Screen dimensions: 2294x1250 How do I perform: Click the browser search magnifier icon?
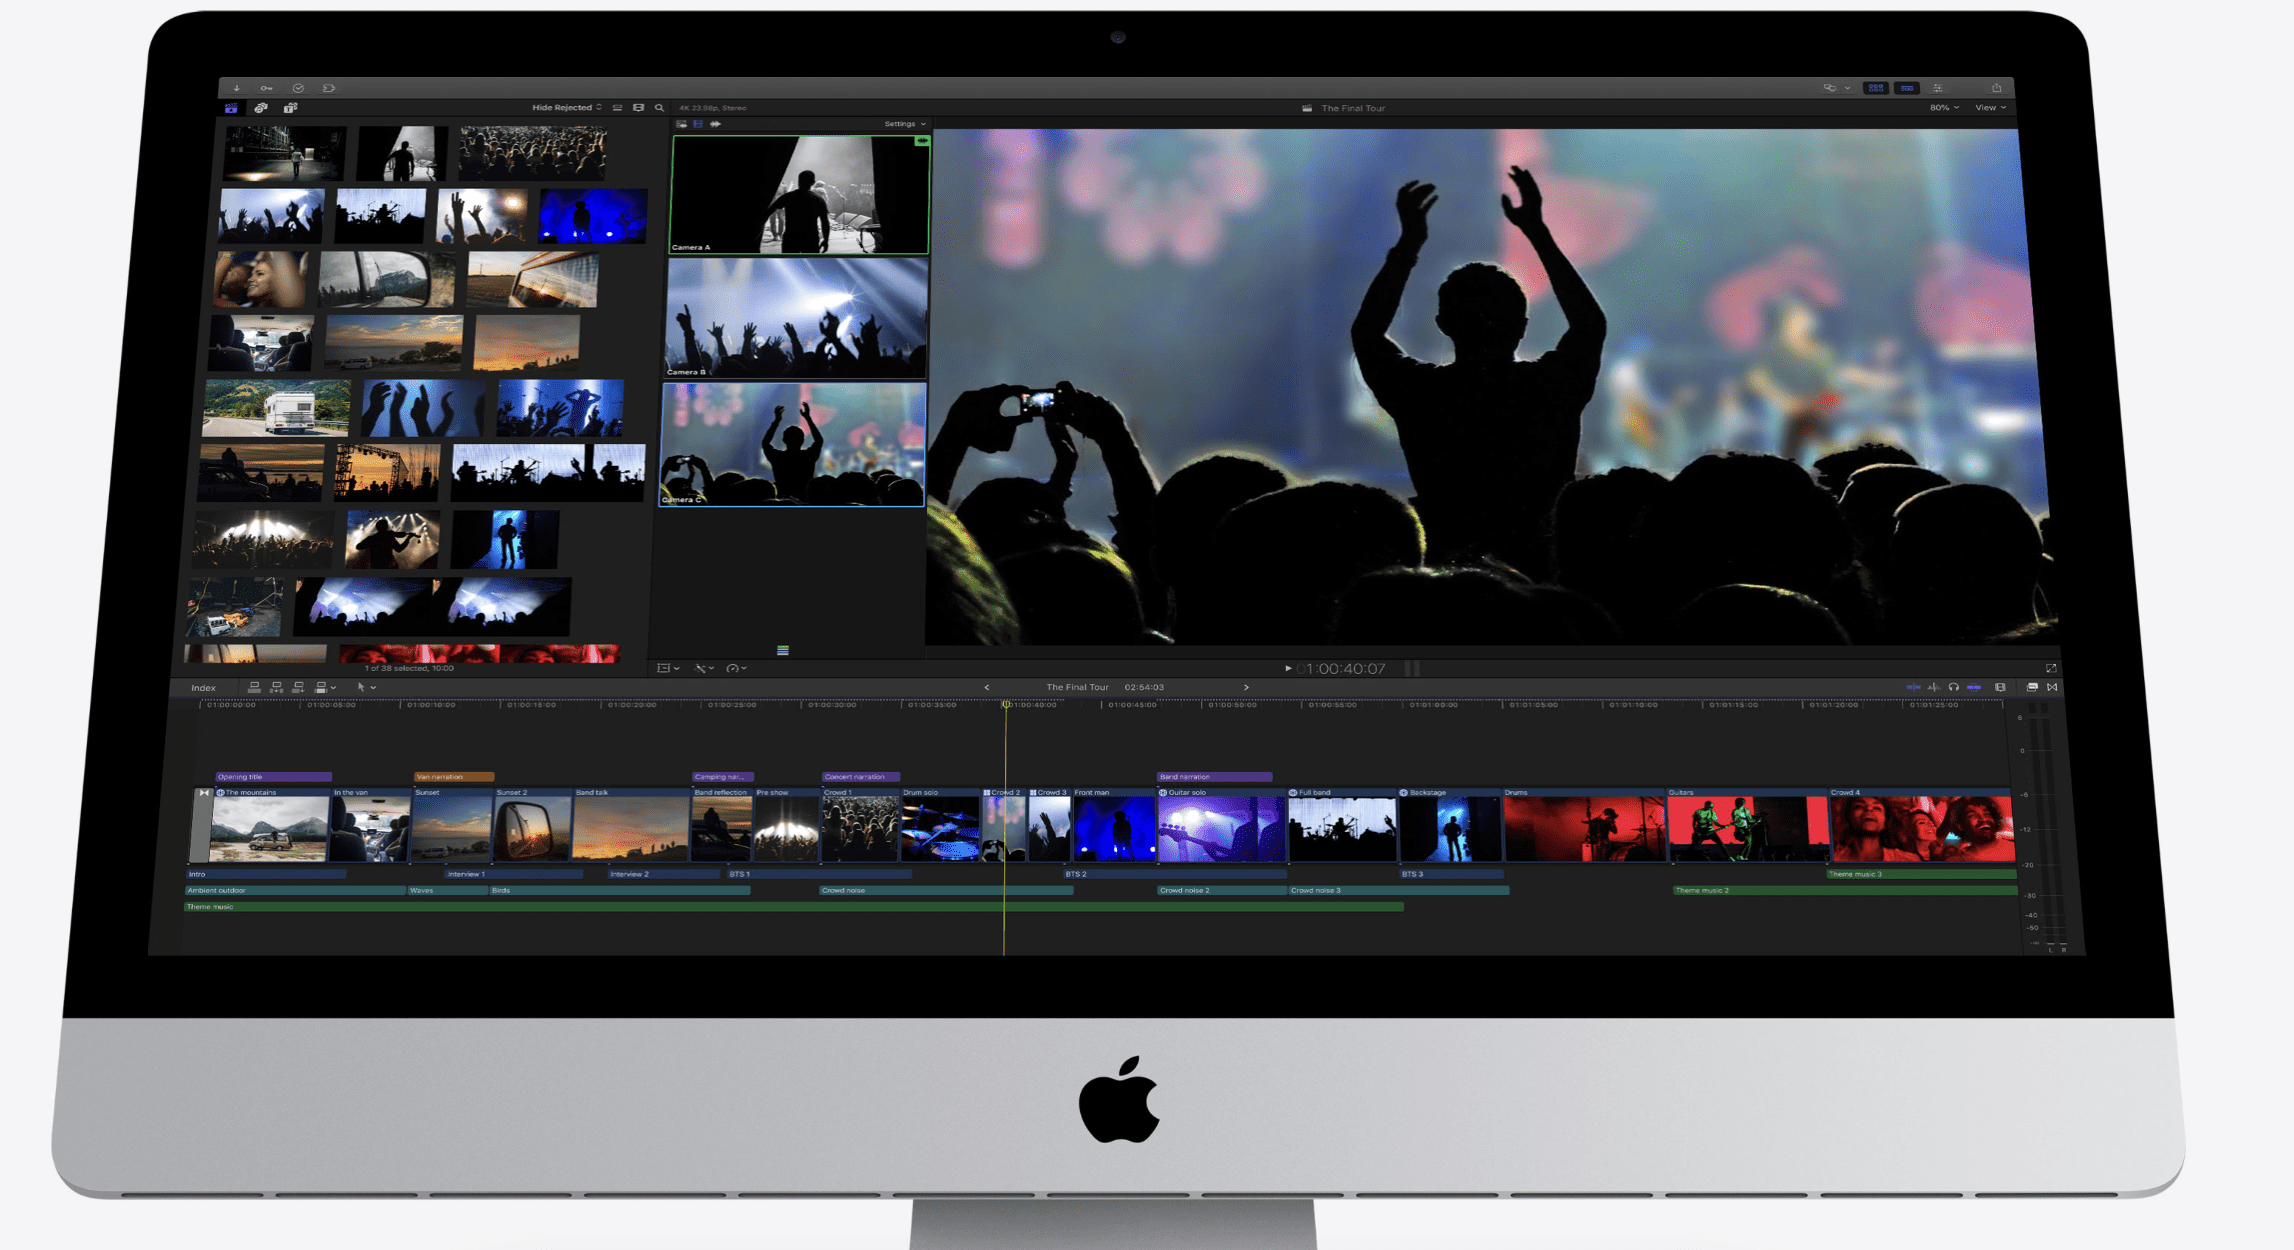pyautogui.click(x=659, y=108)
